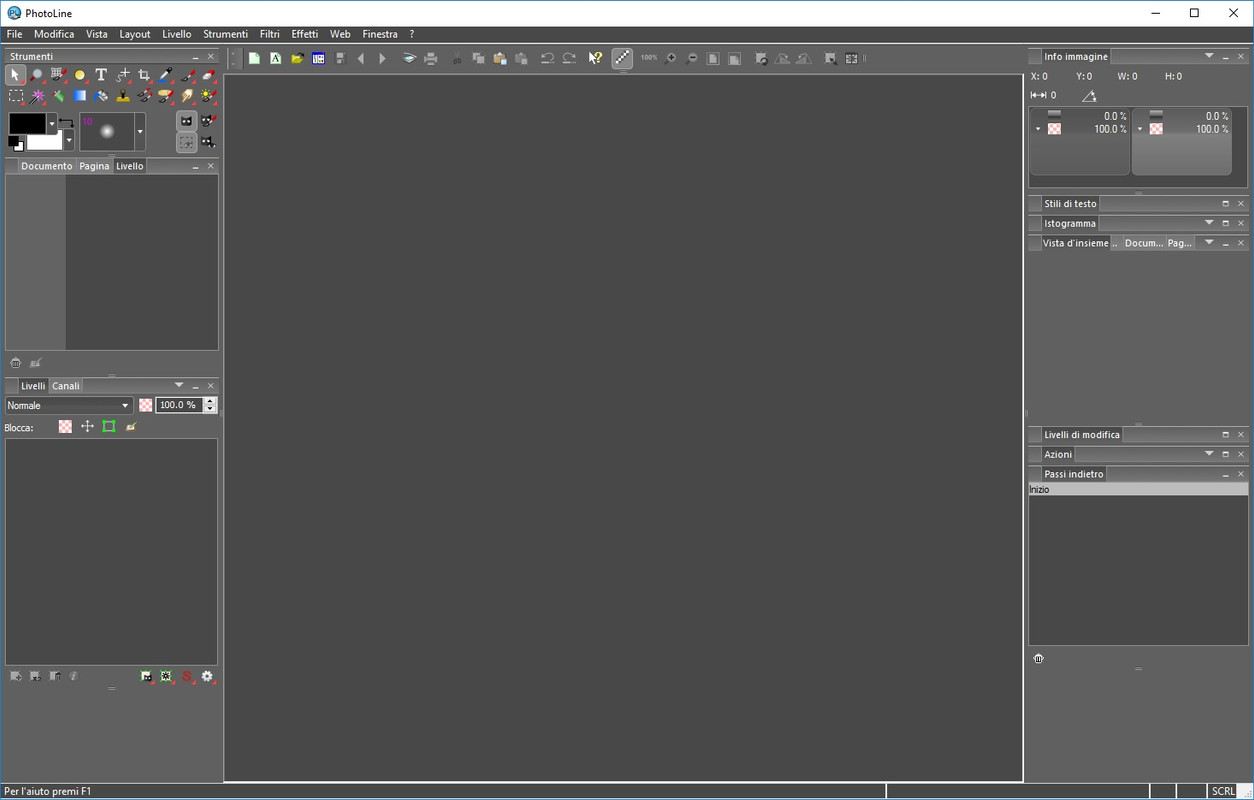Toggle the lock transparency checkerboard icon

[65, 427]
